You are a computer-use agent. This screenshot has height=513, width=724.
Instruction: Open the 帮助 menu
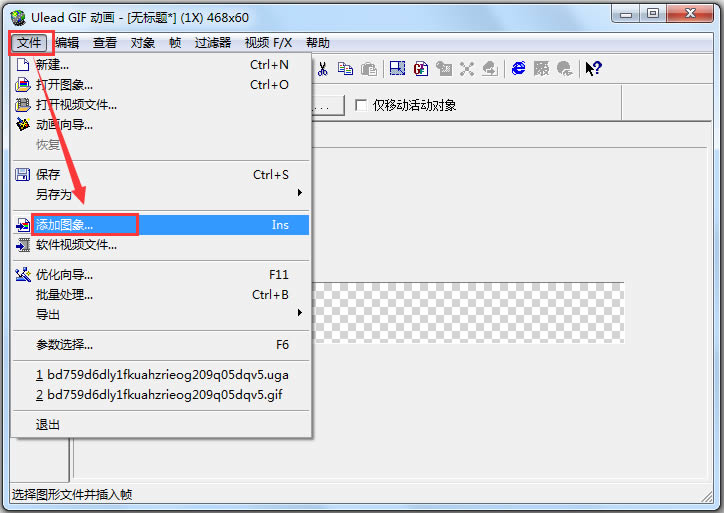click(x=318, y=43)
